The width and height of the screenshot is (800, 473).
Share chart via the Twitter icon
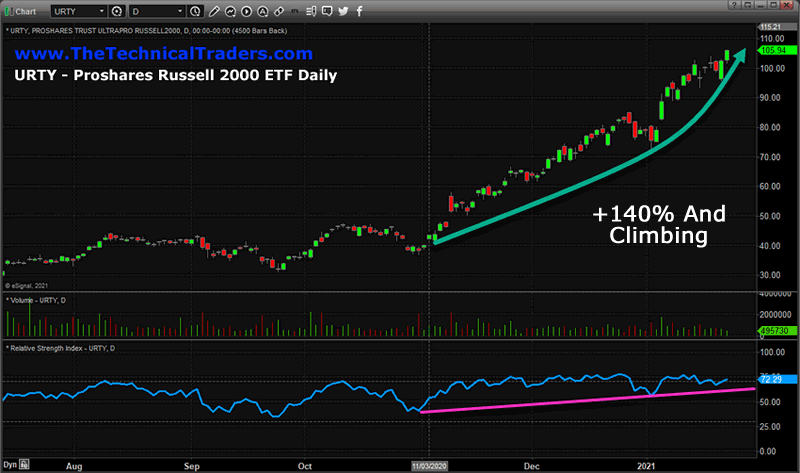342,11
